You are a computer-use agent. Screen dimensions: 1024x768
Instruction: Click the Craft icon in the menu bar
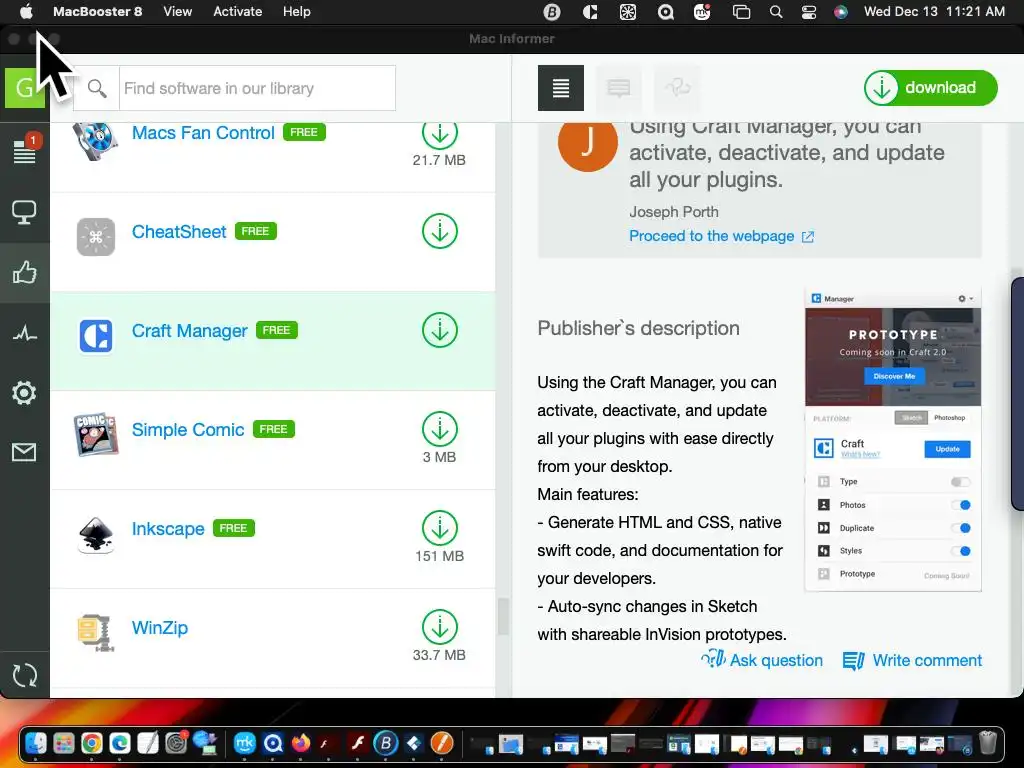pos(590,12)
